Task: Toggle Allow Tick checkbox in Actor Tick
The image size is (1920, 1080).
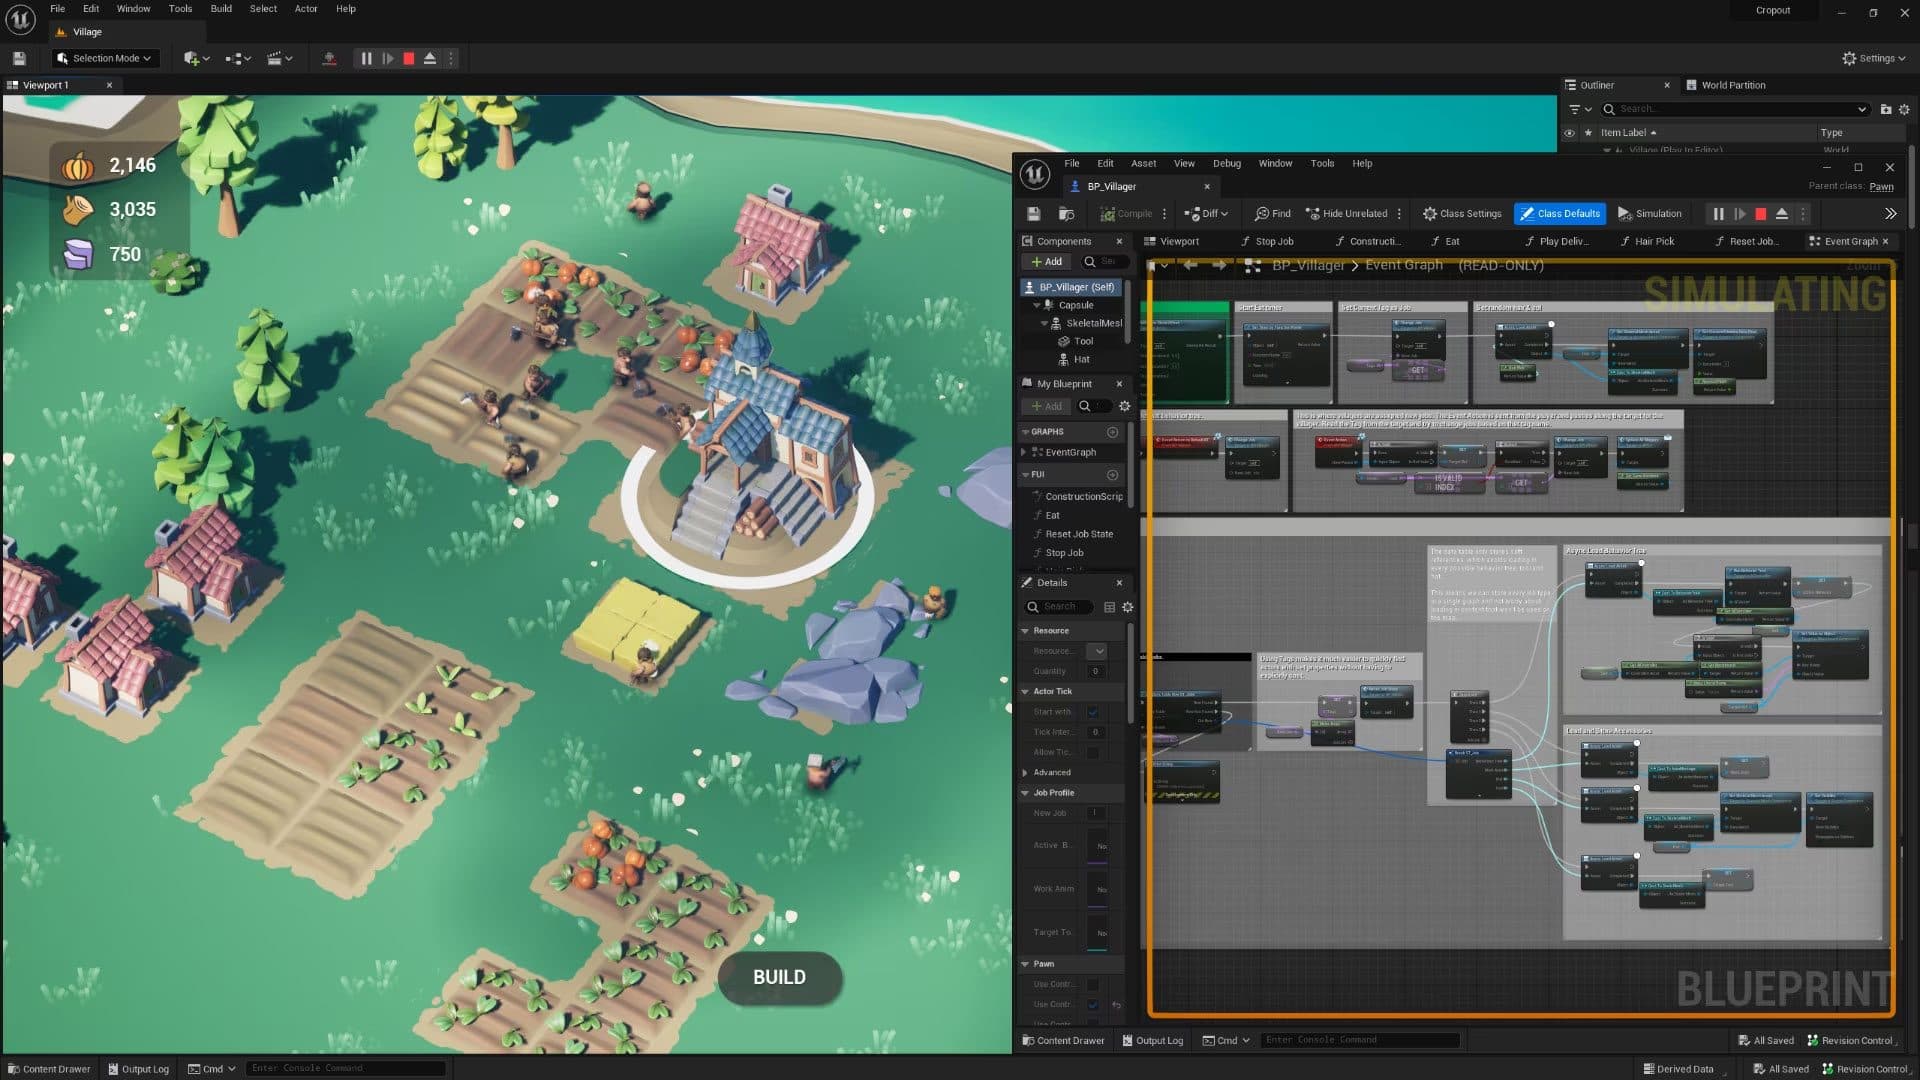Action: pyautogui.click(x=1092, y=753)
